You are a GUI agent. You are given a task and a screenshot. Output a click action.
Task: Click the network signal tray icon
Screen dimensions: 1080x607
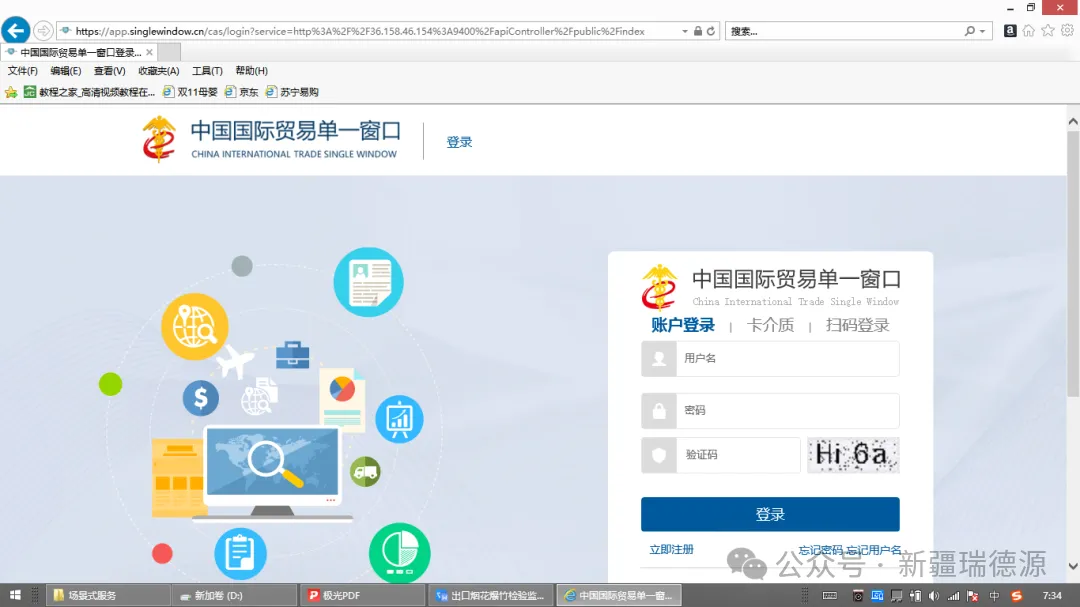(x=953, y=596)
